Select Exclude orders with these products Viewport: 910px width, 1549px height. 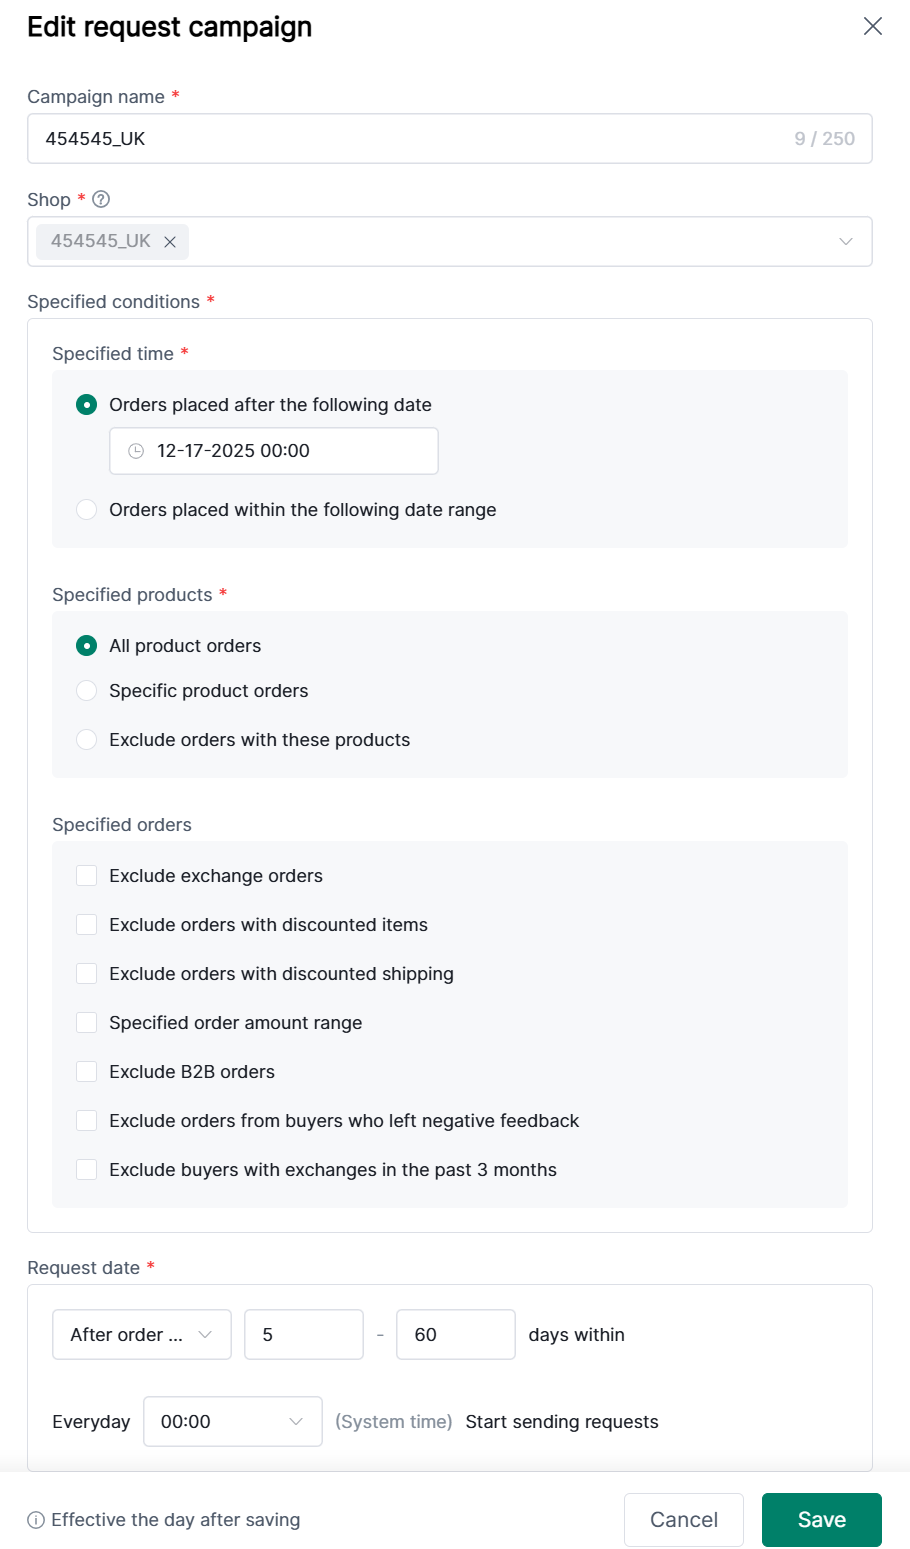(x=87, y=740)
